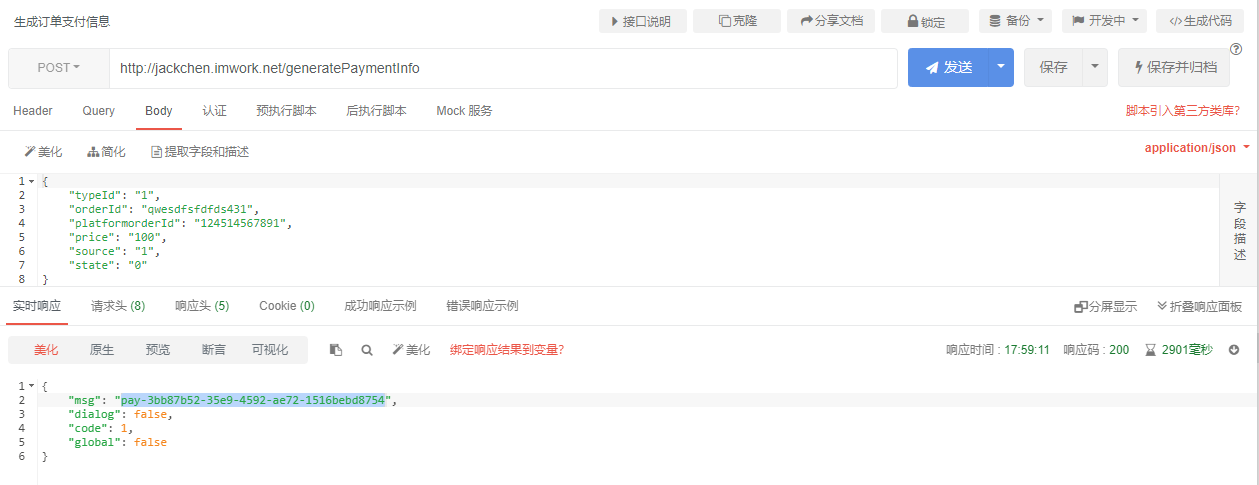Select the Body tab
This screenshot has height=485, width=1259.
click(x=158, y=111)
